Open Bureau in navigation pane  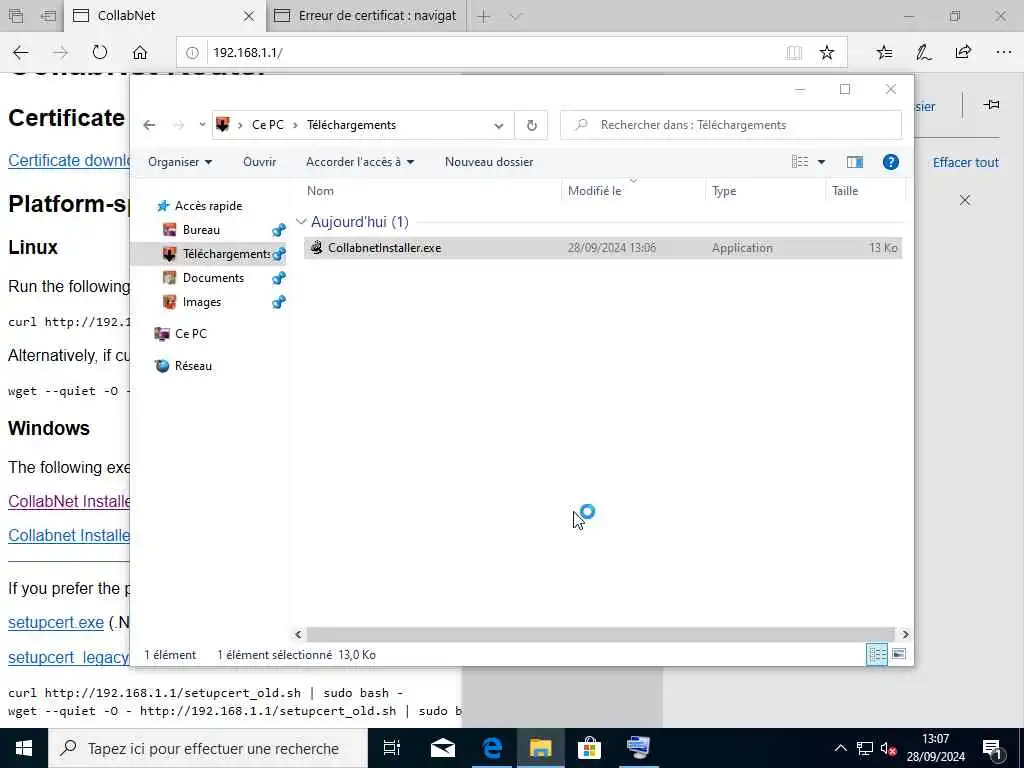point(201,230)
